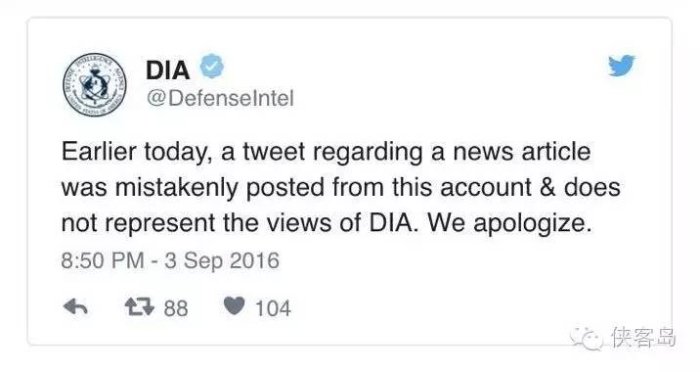Visit the @DefenseIntel handle link

pyautogui.click(x=220, y=98)
